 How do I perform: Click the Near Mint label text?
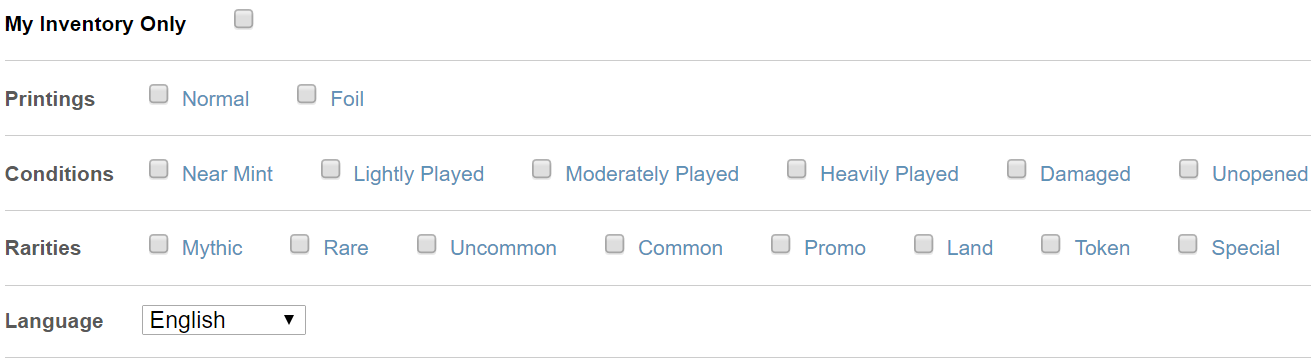[227, 174]
